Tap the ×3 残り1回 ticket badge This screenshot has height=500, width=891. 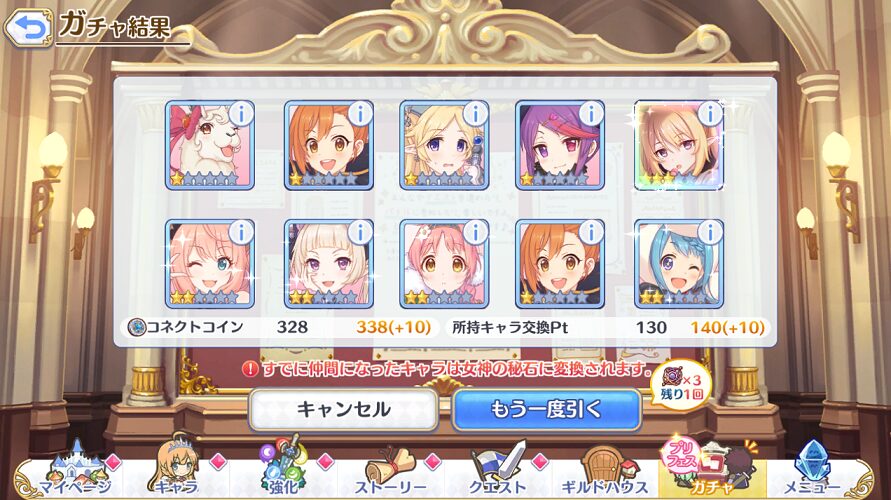coord(681,386)
